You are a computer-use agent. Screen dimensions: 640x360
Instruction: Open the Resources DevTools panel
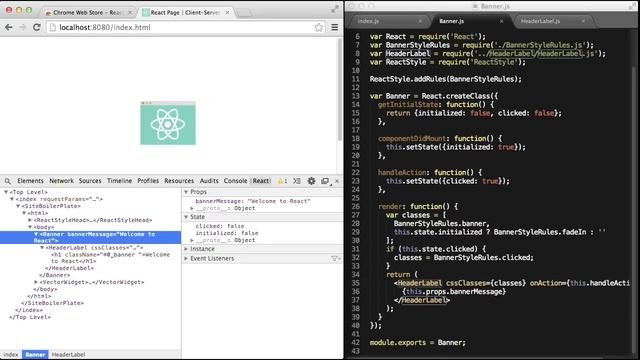pyautogui.click(x=179, y=181)
